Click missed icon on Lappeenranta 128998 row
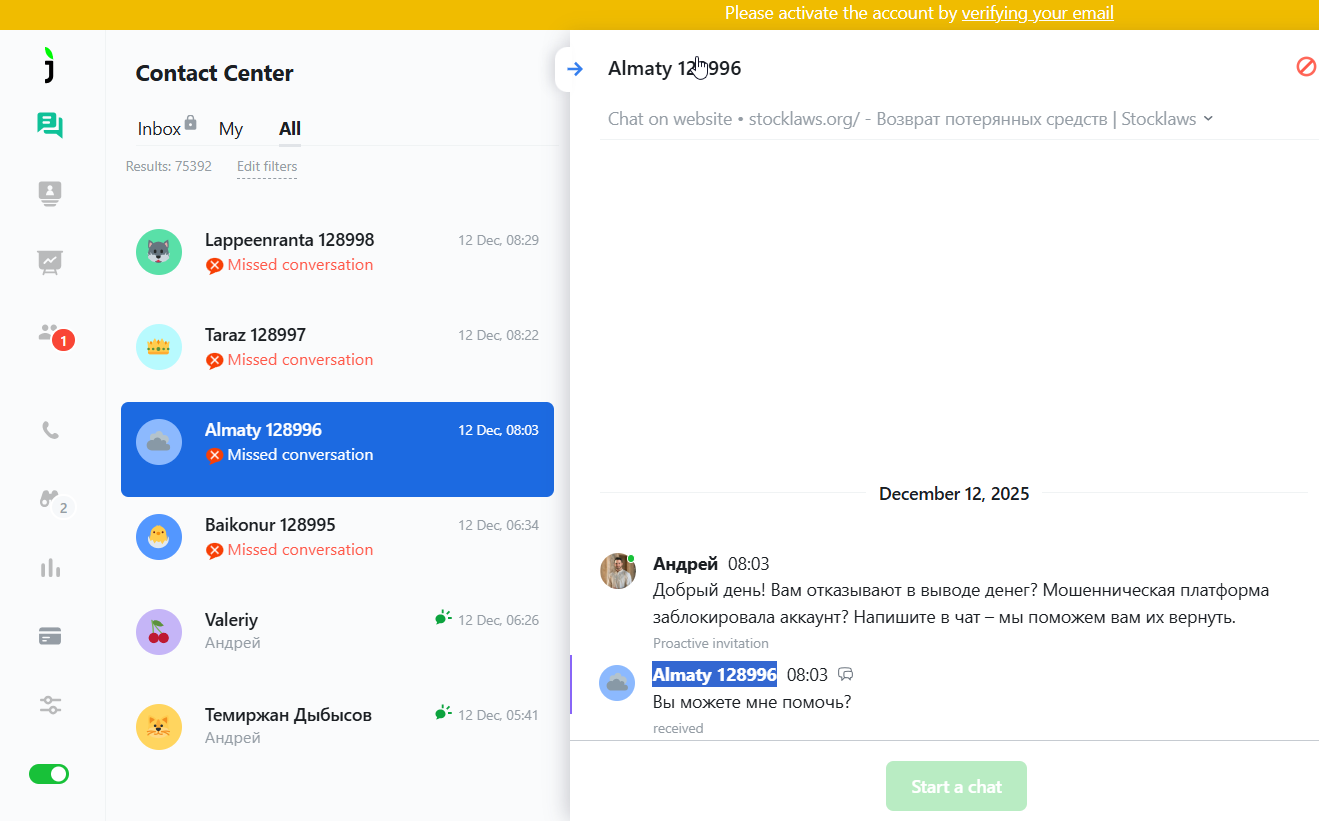 [x=214, y=266]
